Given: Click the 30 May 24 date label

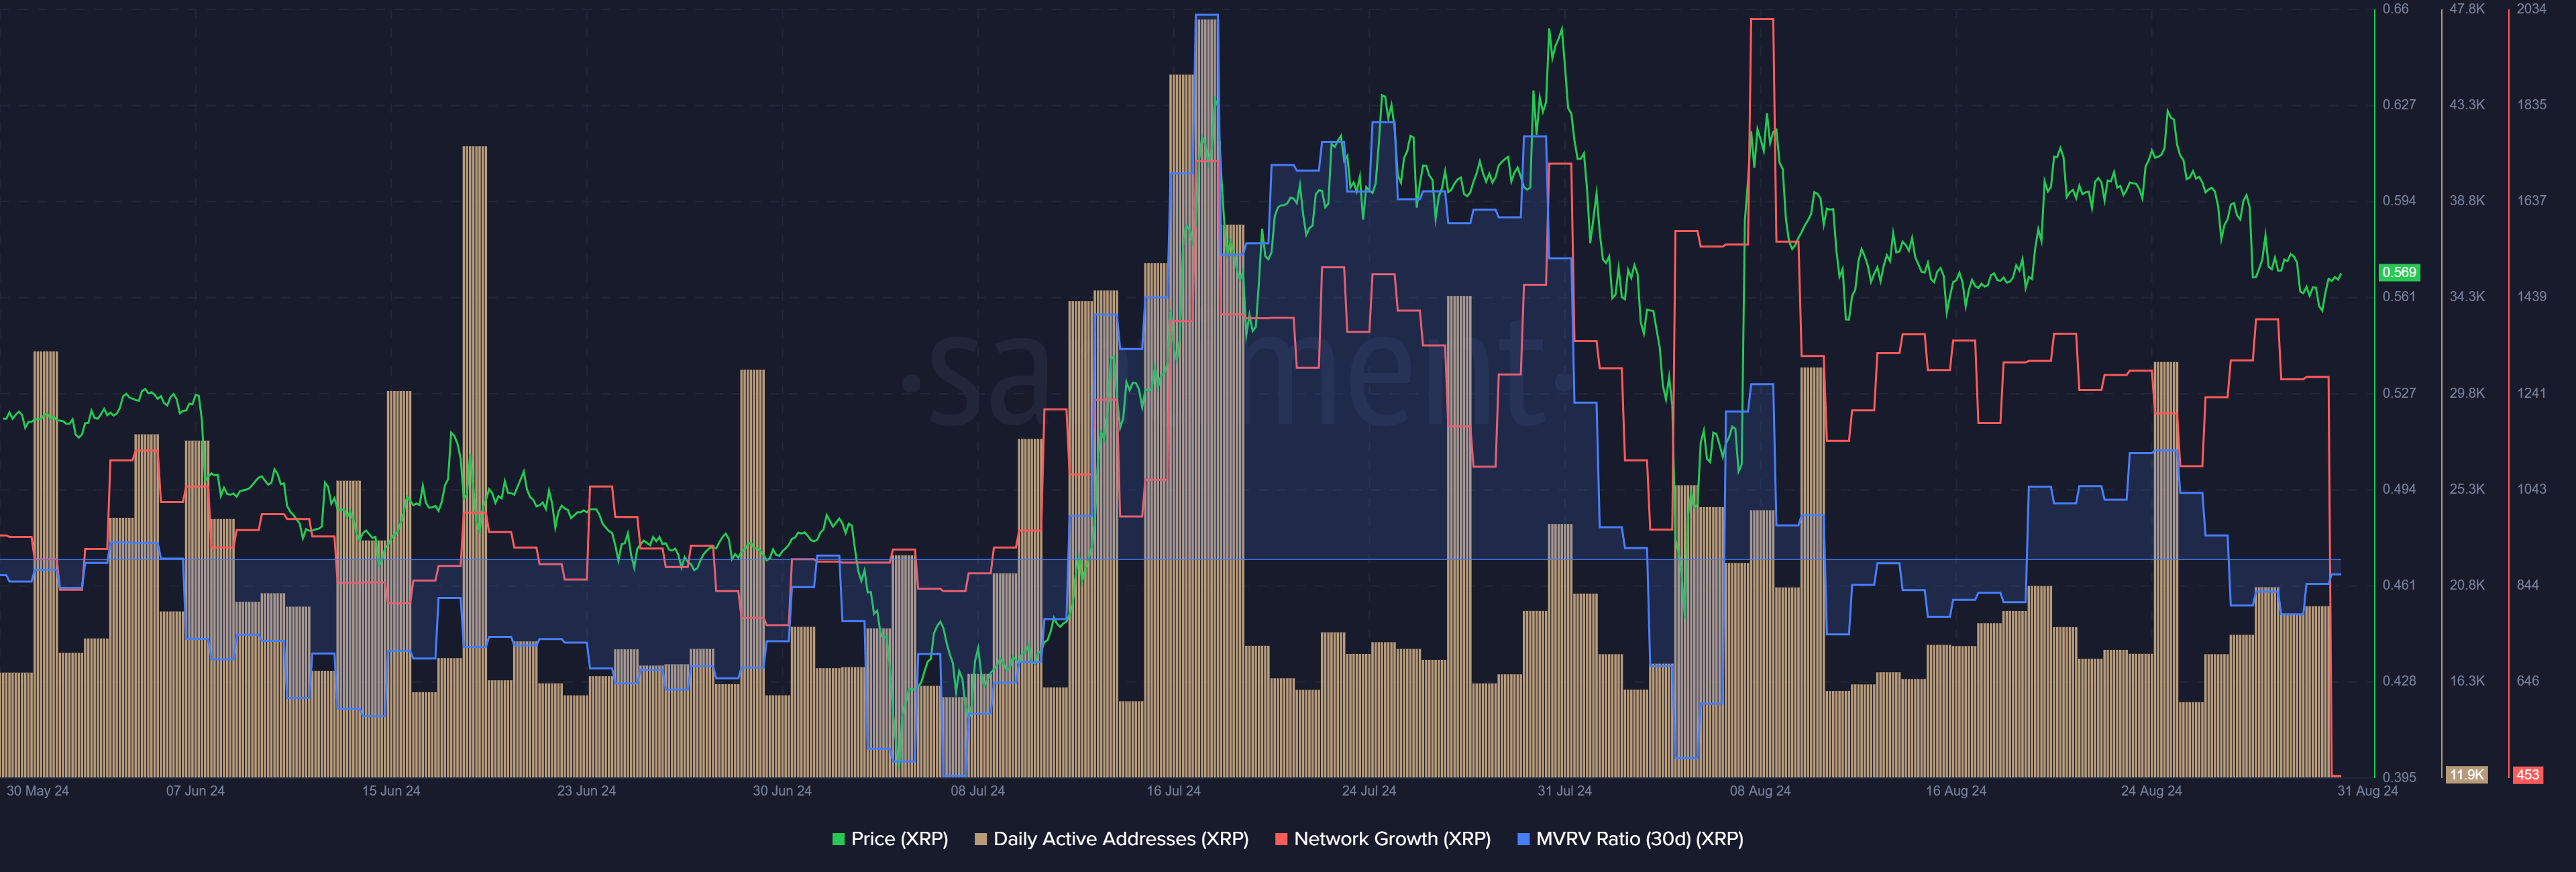Looking at the screenshot, I should point(38,791).
